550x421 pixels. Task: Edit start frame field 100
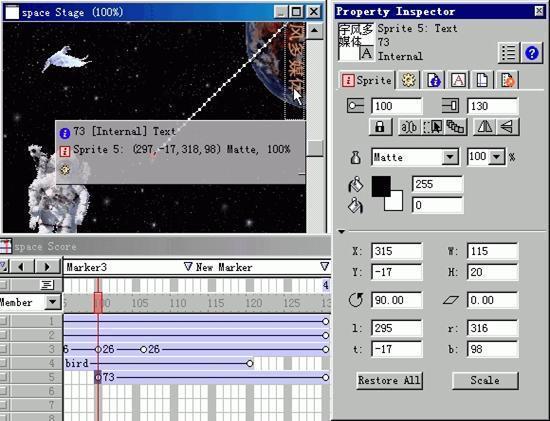pos(397,106)
